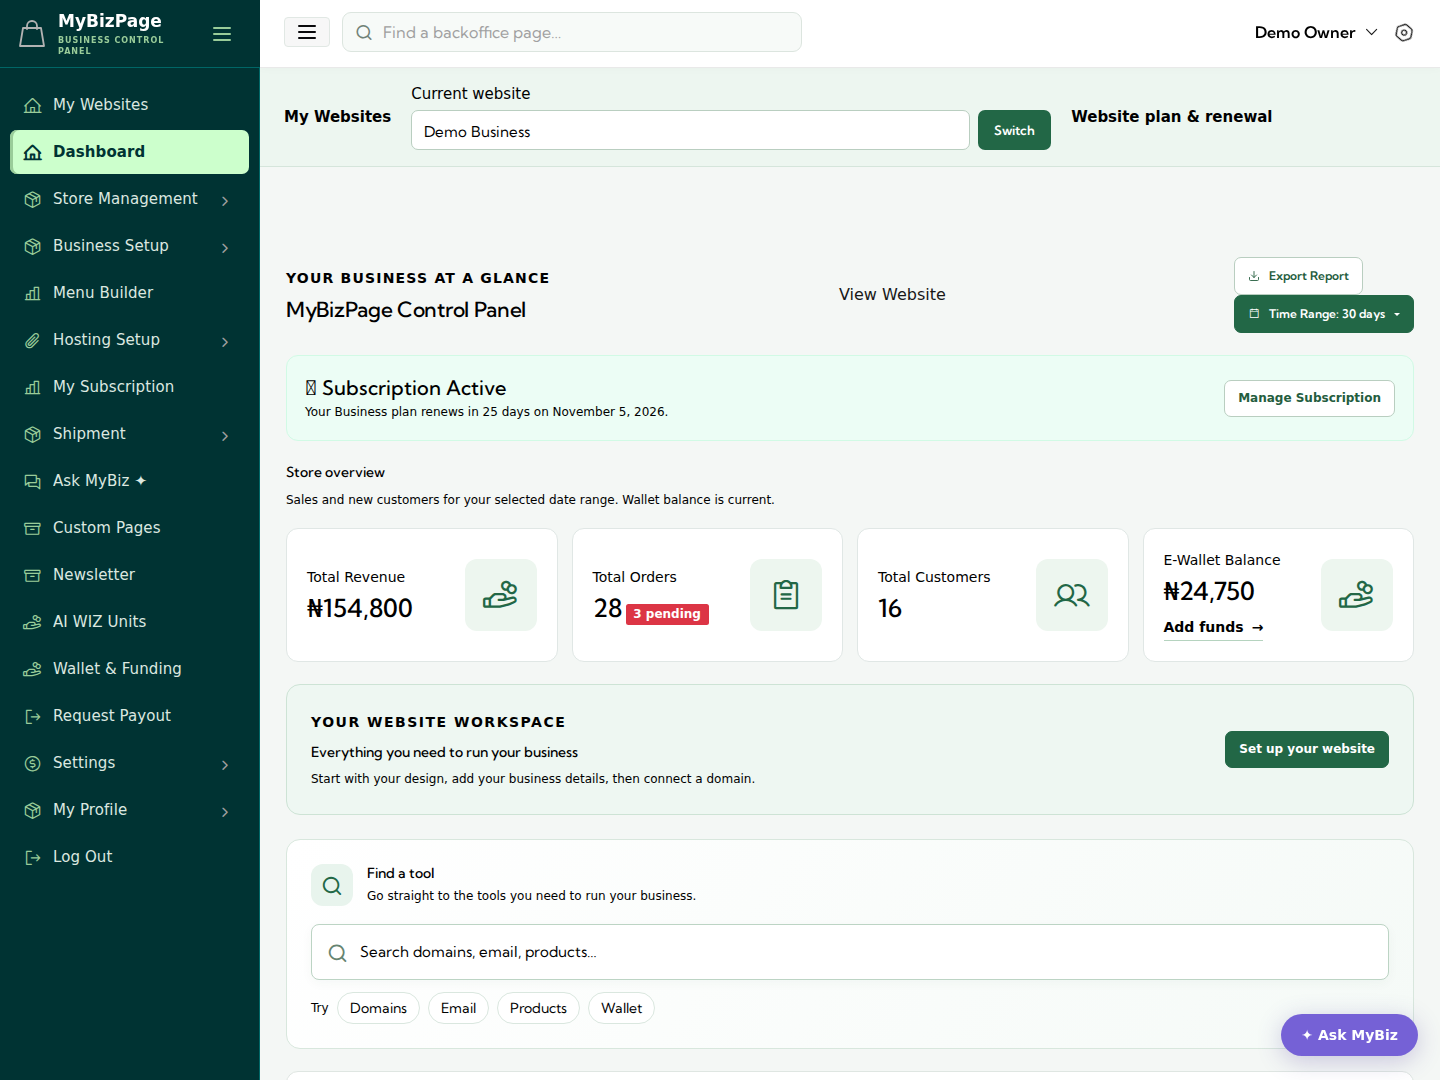Screen dimensions: 1440x1080
Task: Open the Demo Owner account menu
Action: [x=1316, y=33]
